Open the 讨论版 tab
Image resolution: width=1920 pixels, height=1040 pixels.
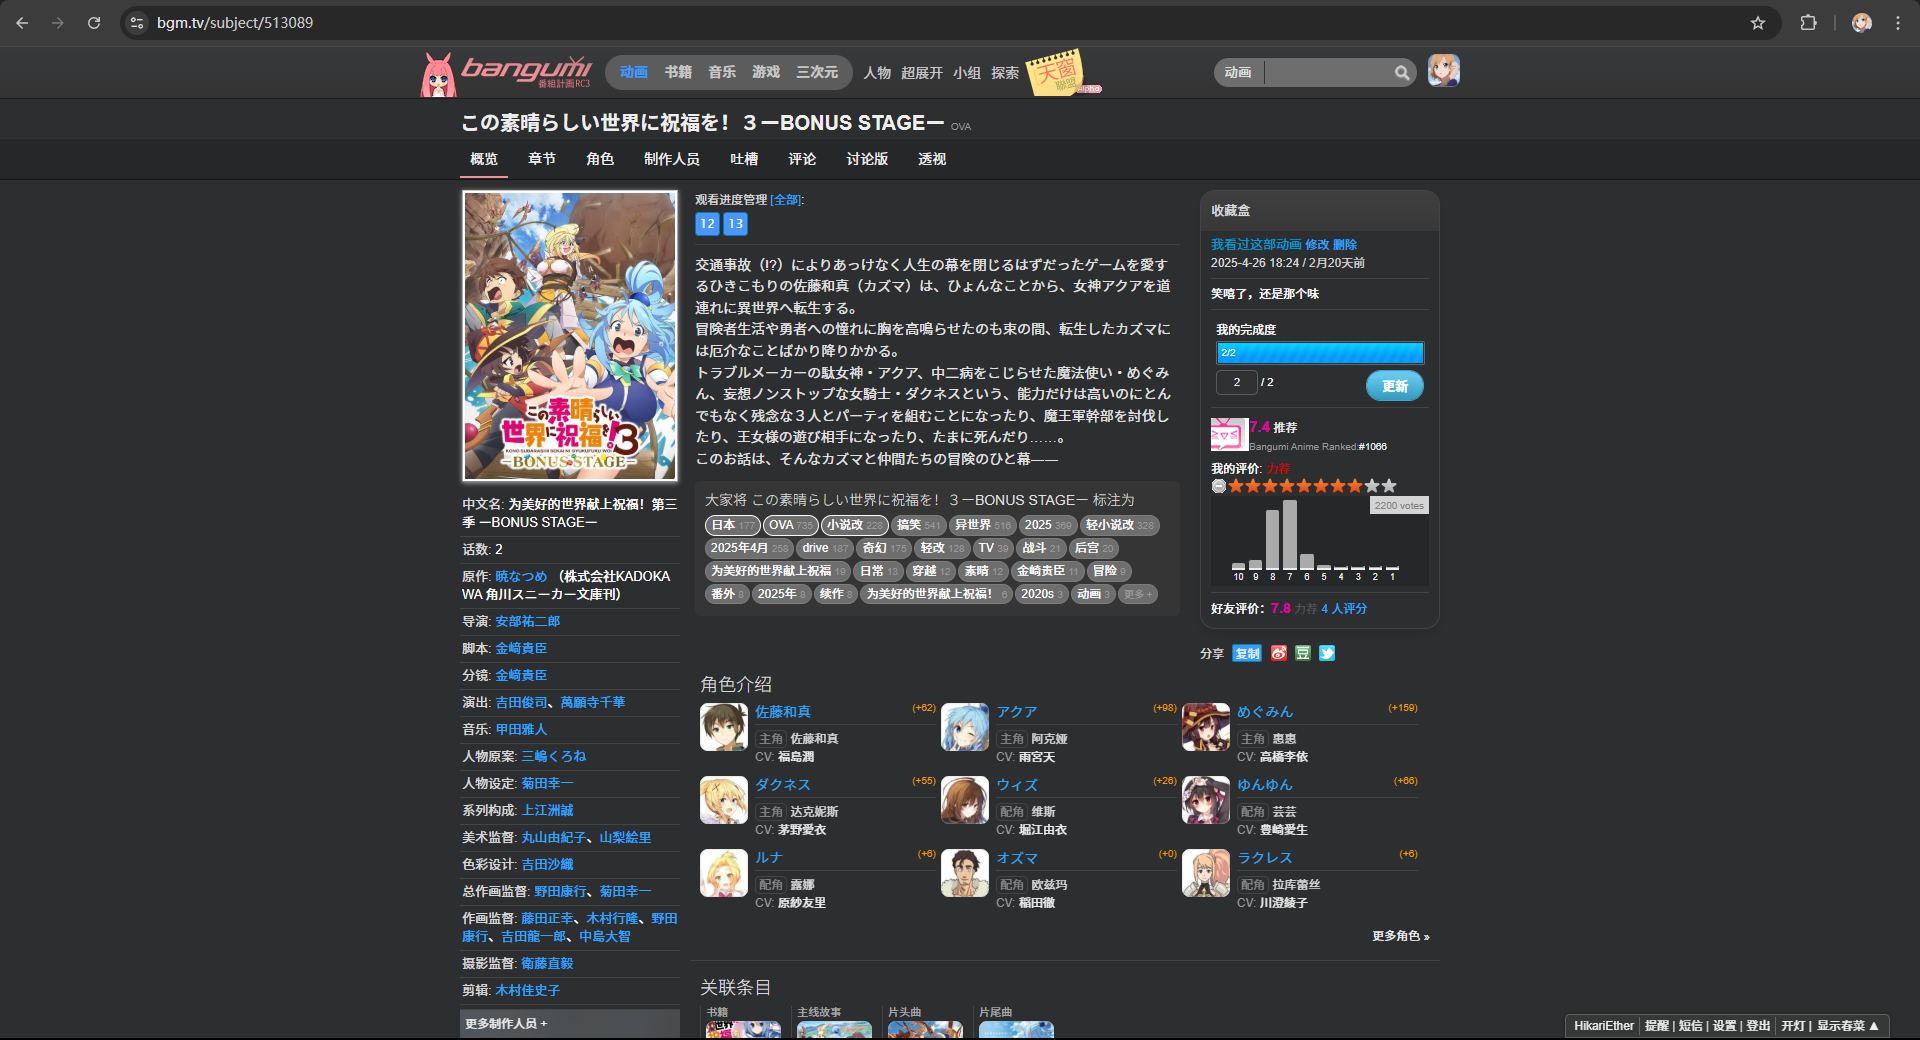click(867, 159)
